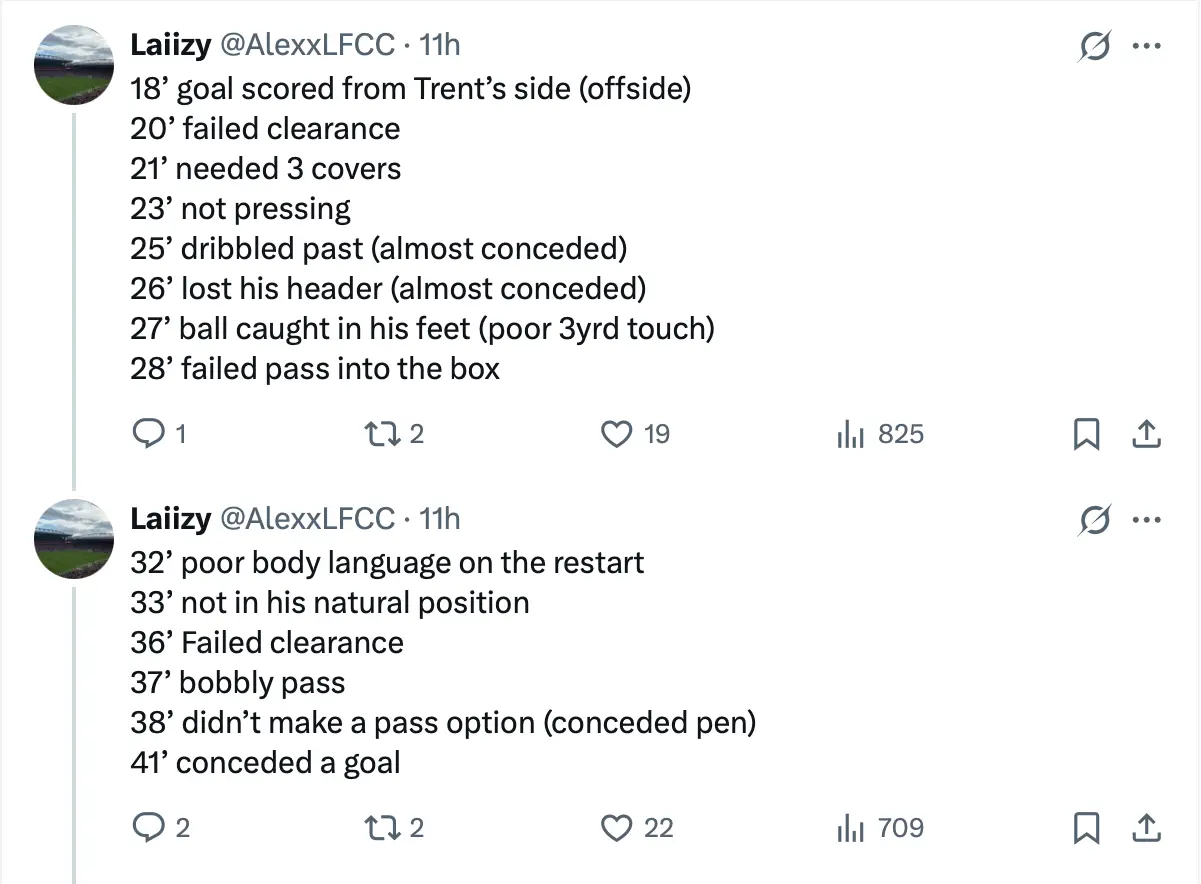Repost the tweet listing 18' to 28' events

tap(383, 433)
